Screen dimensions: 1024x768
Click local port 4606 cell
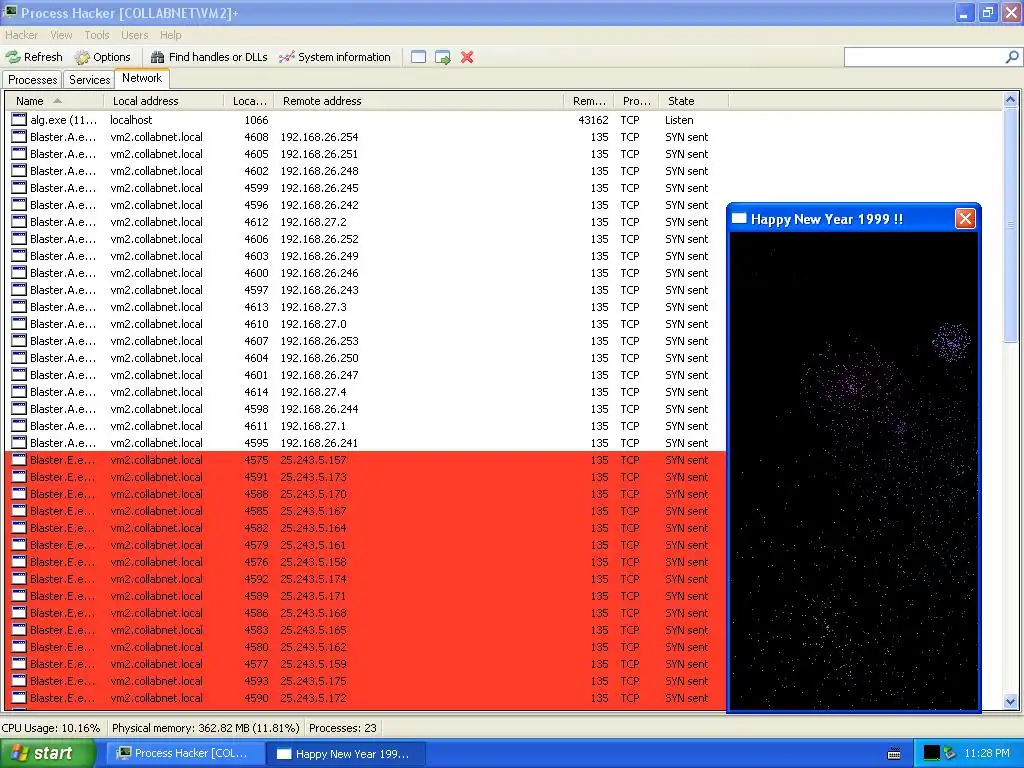(256, 239)
